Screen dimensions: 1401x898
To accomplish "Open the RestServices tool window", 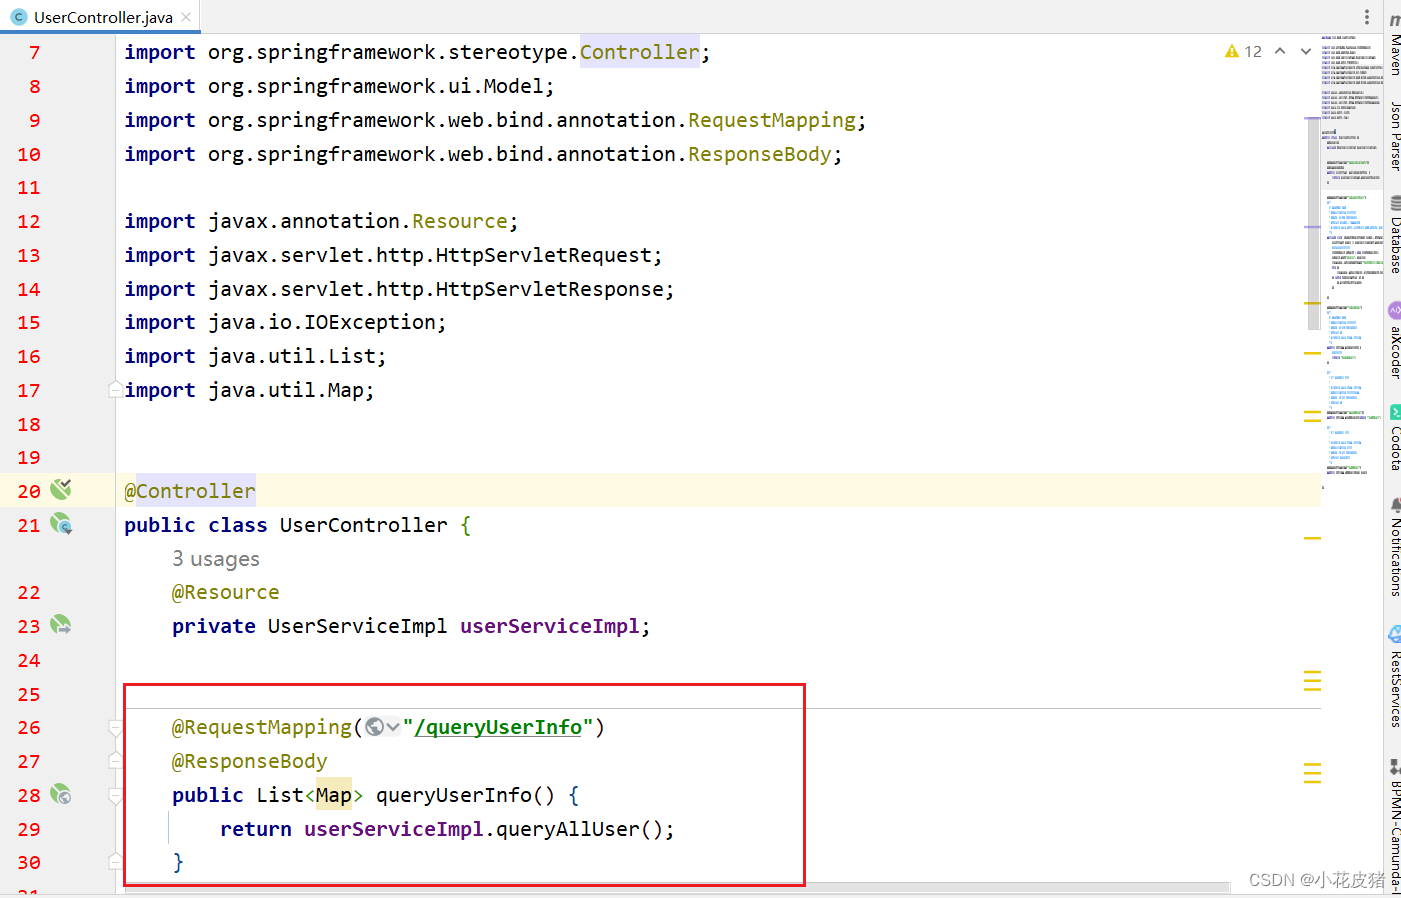I will 1394,676.
